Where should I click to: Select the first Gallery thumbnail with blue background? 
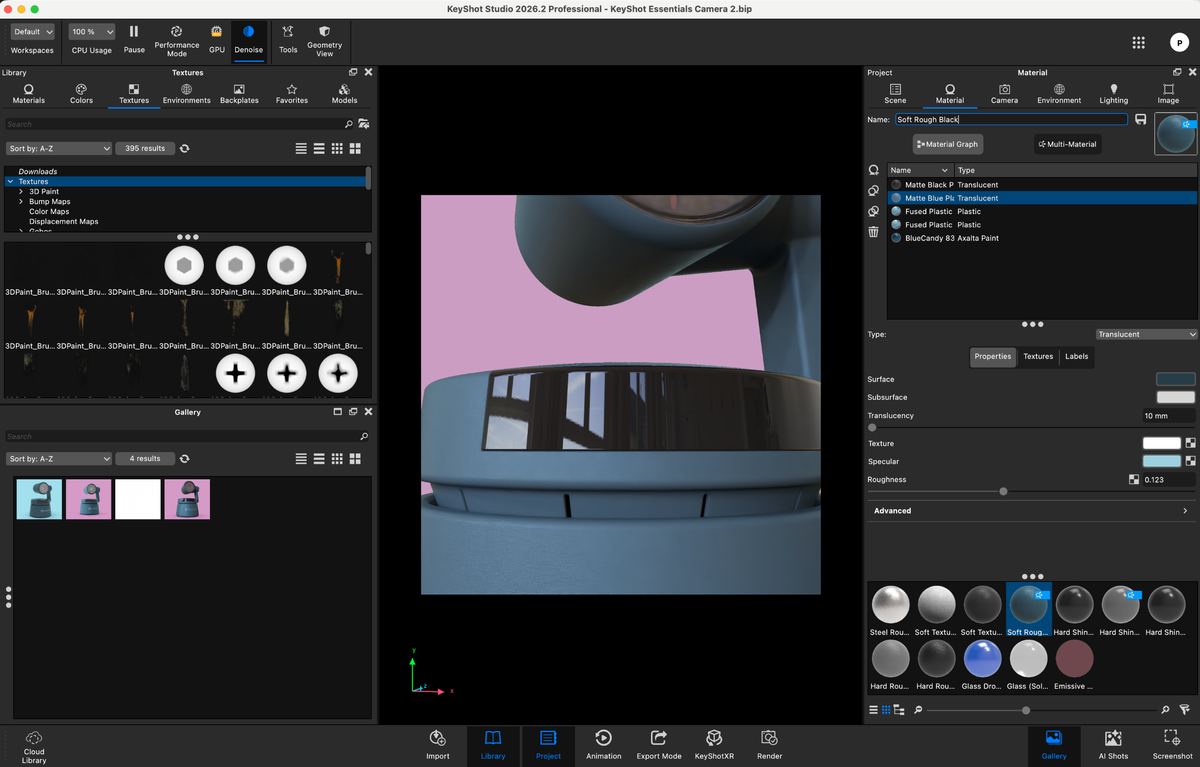[x=39, y=499]
